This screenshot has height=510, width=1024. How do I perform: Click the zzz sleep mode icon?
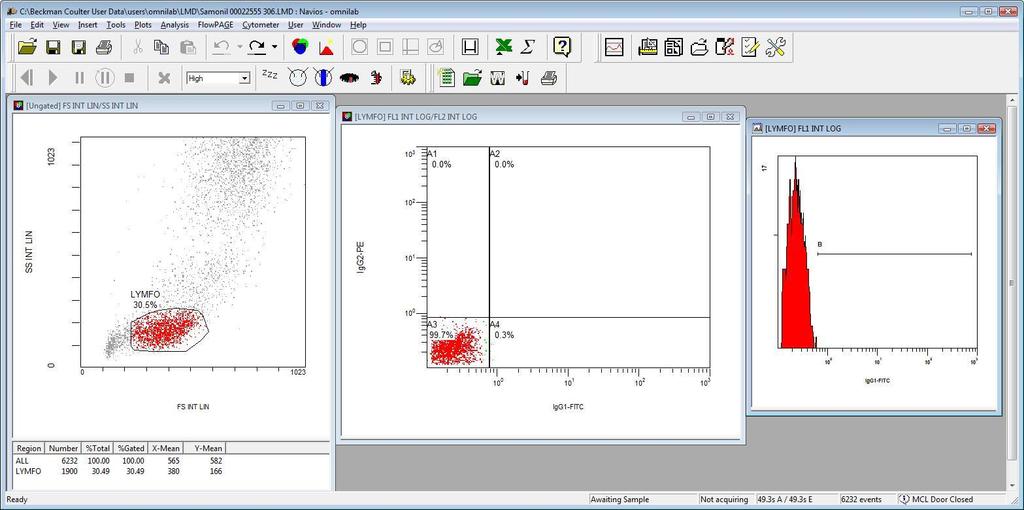click(270, 75)
